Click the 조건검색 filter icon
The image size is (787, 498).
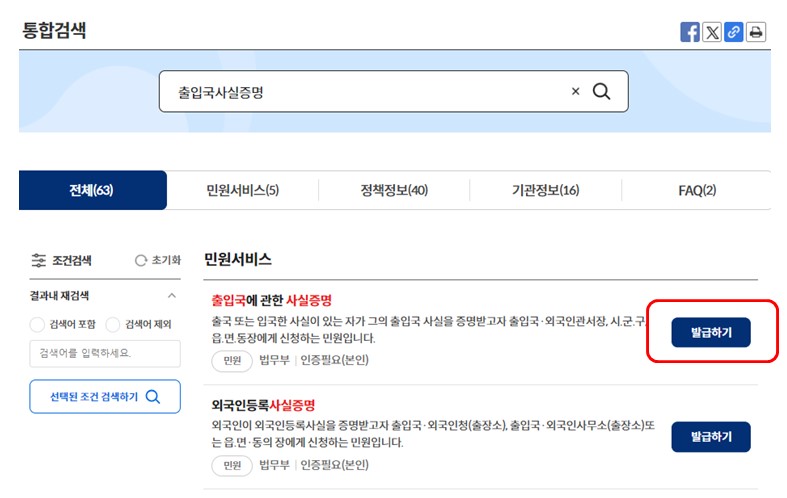tap(39, 261)
